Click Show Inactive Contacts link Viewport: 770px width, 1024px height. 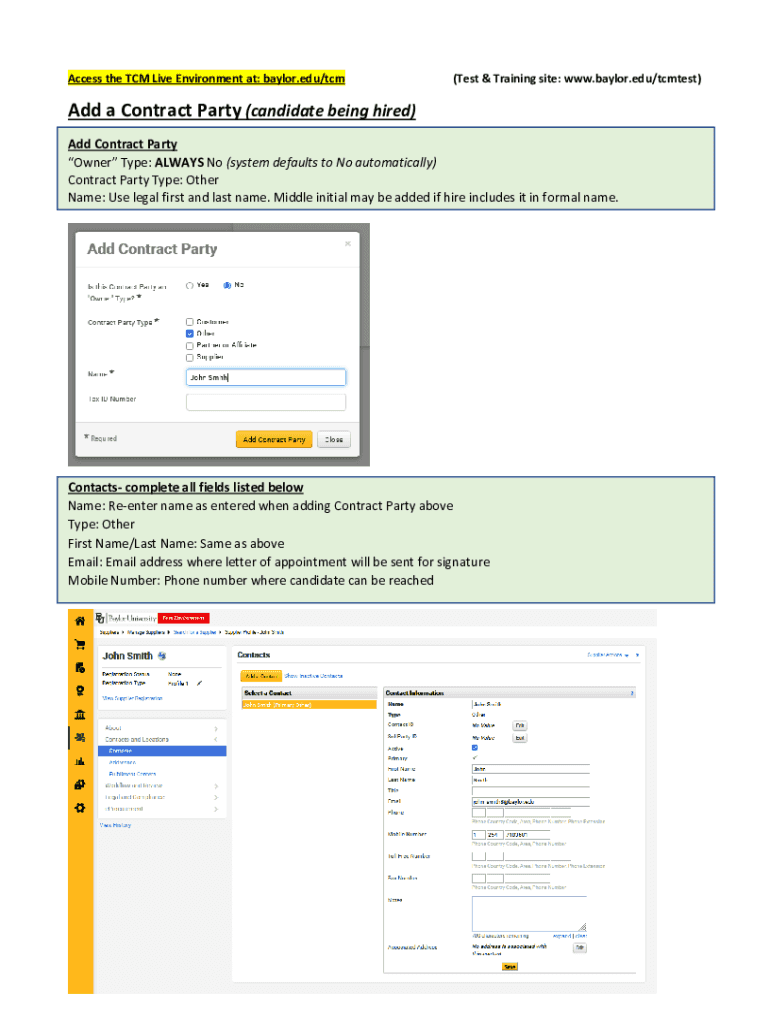click(313, 676)
